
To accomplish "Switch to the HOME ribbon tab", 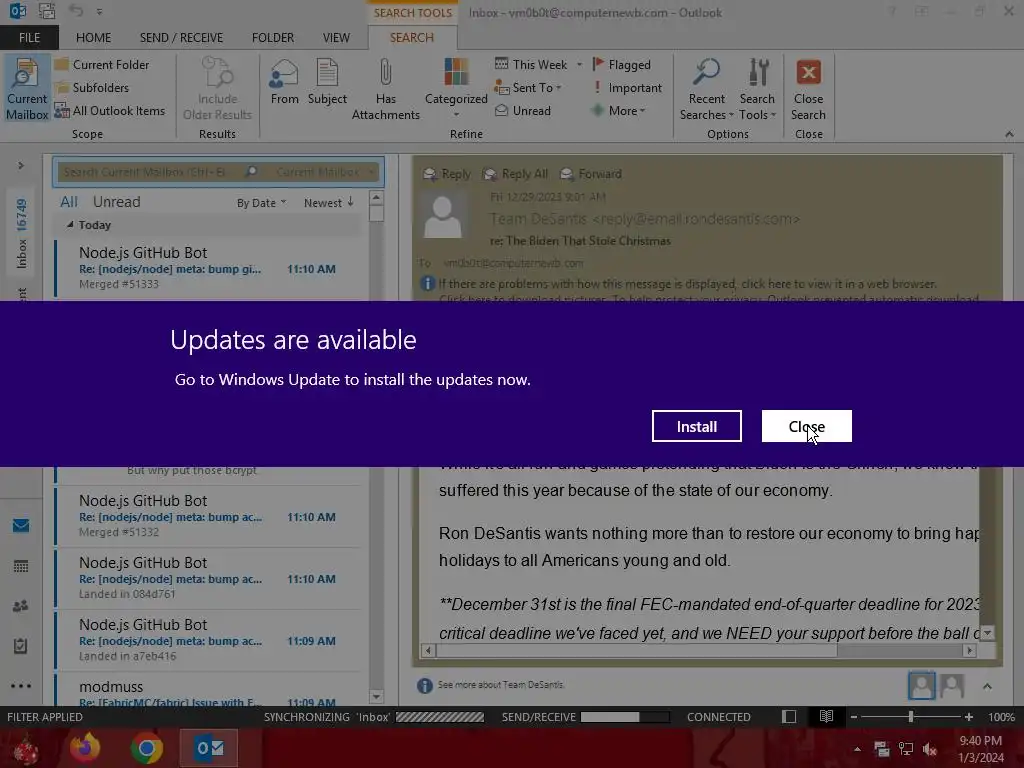I will [x=93, y=37].
